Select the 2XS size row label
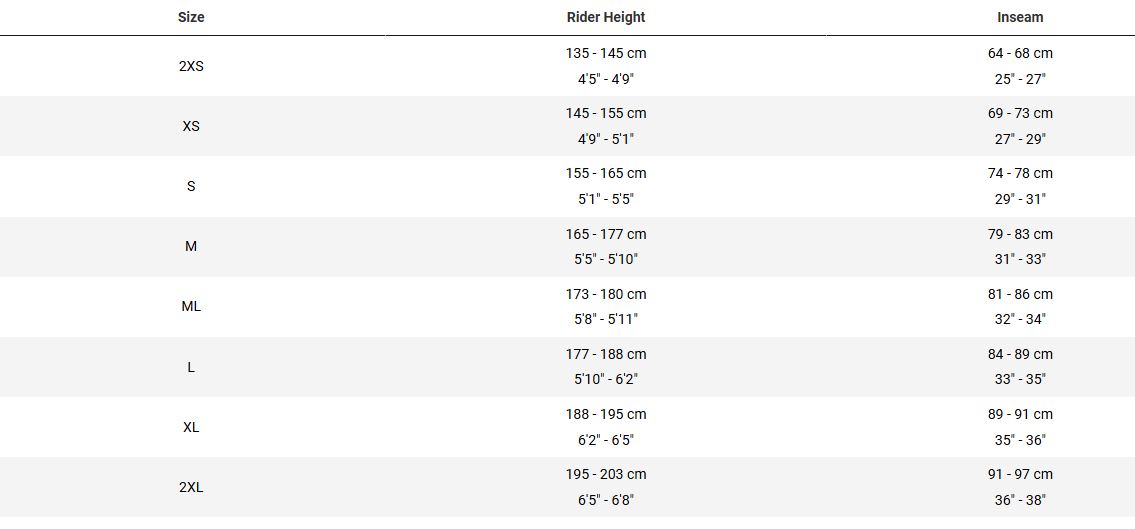Screen dimensions: 1135x529 [191, 66]
